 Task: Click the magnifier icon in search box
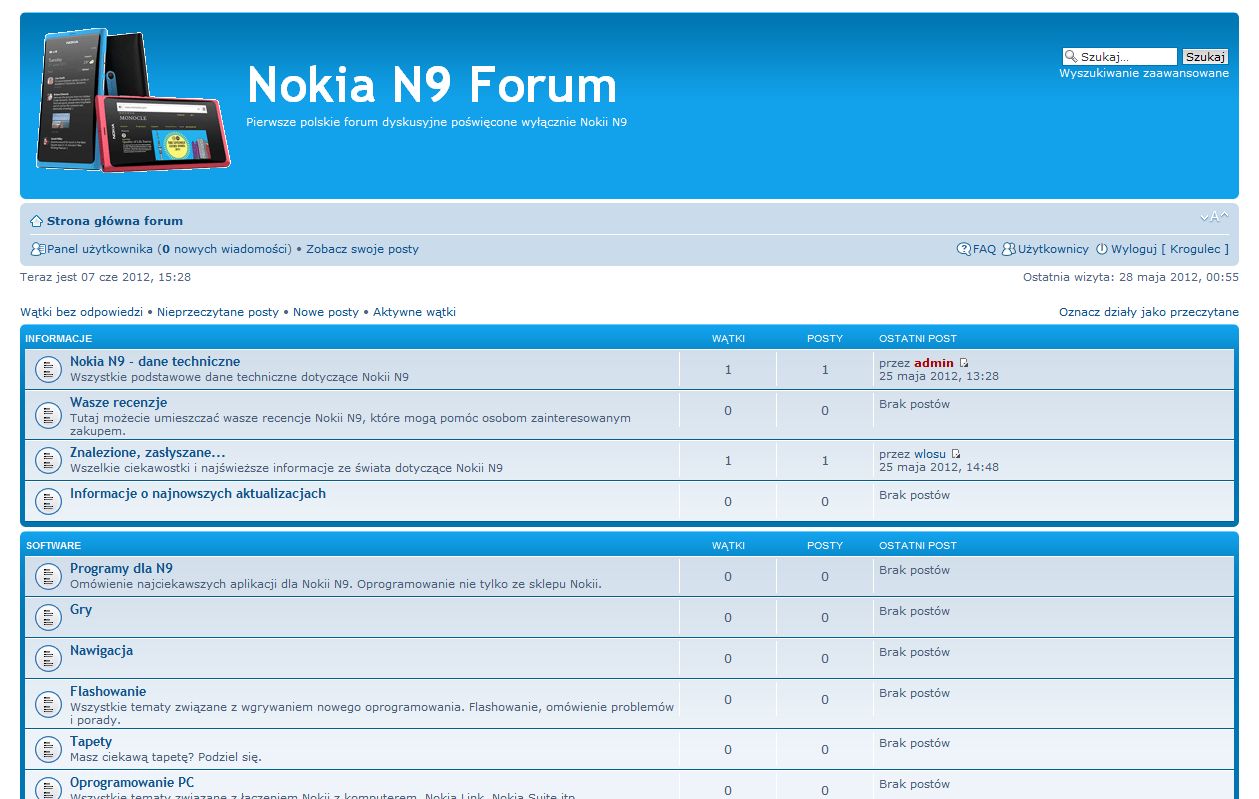click(1071, 57)
